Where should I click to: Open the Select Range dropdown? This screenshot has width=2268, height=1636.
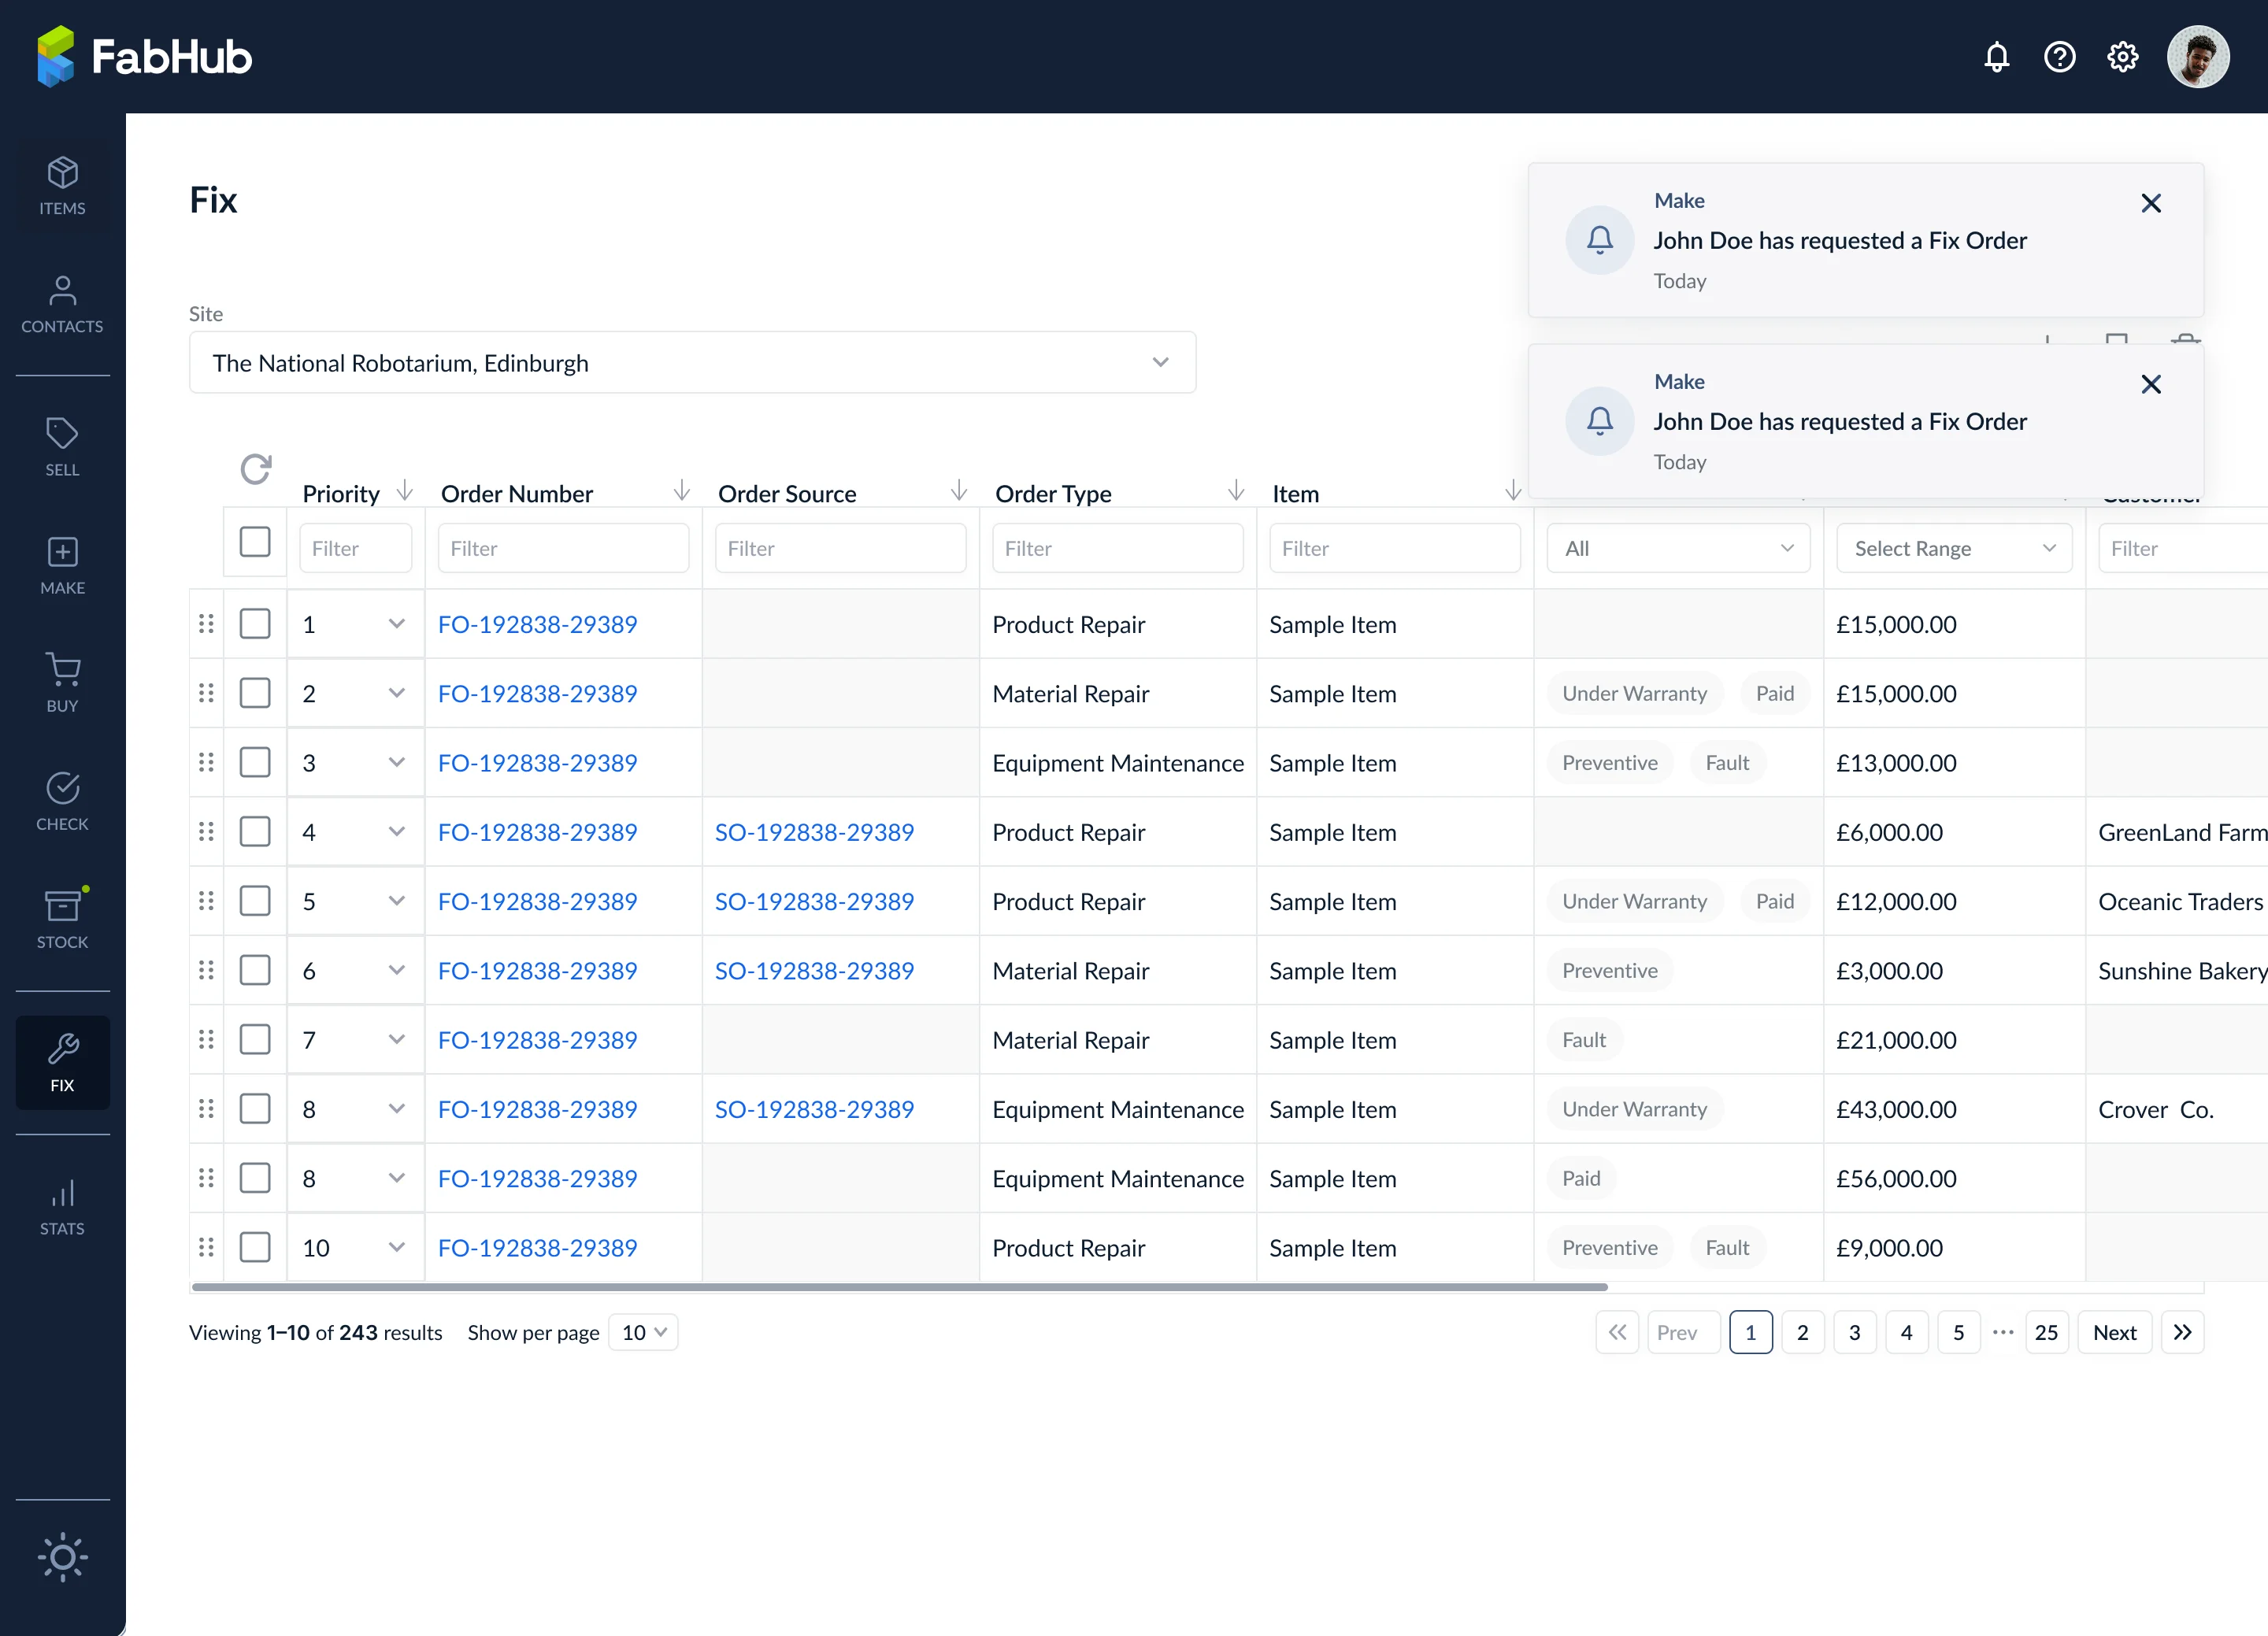(x=1954, y=548)
